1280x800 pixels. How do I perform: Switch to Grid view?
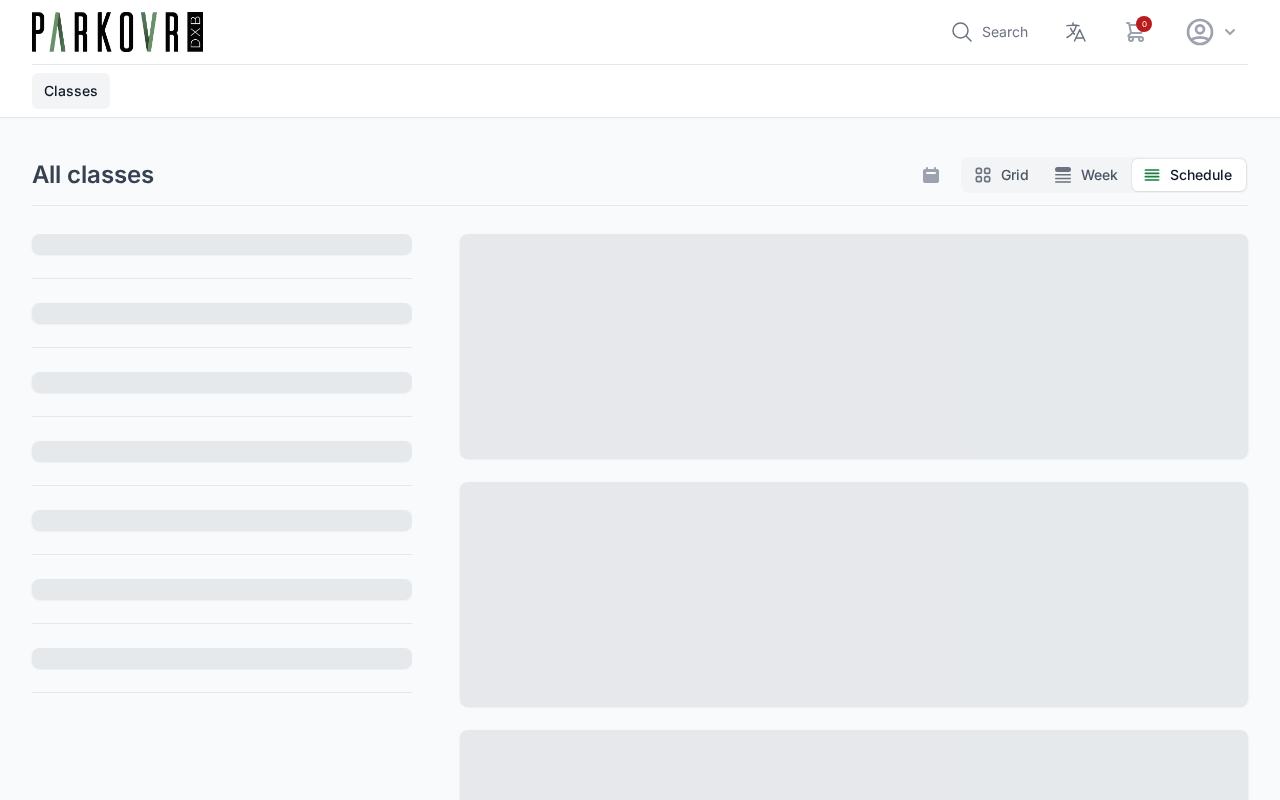coord(1002,175)
